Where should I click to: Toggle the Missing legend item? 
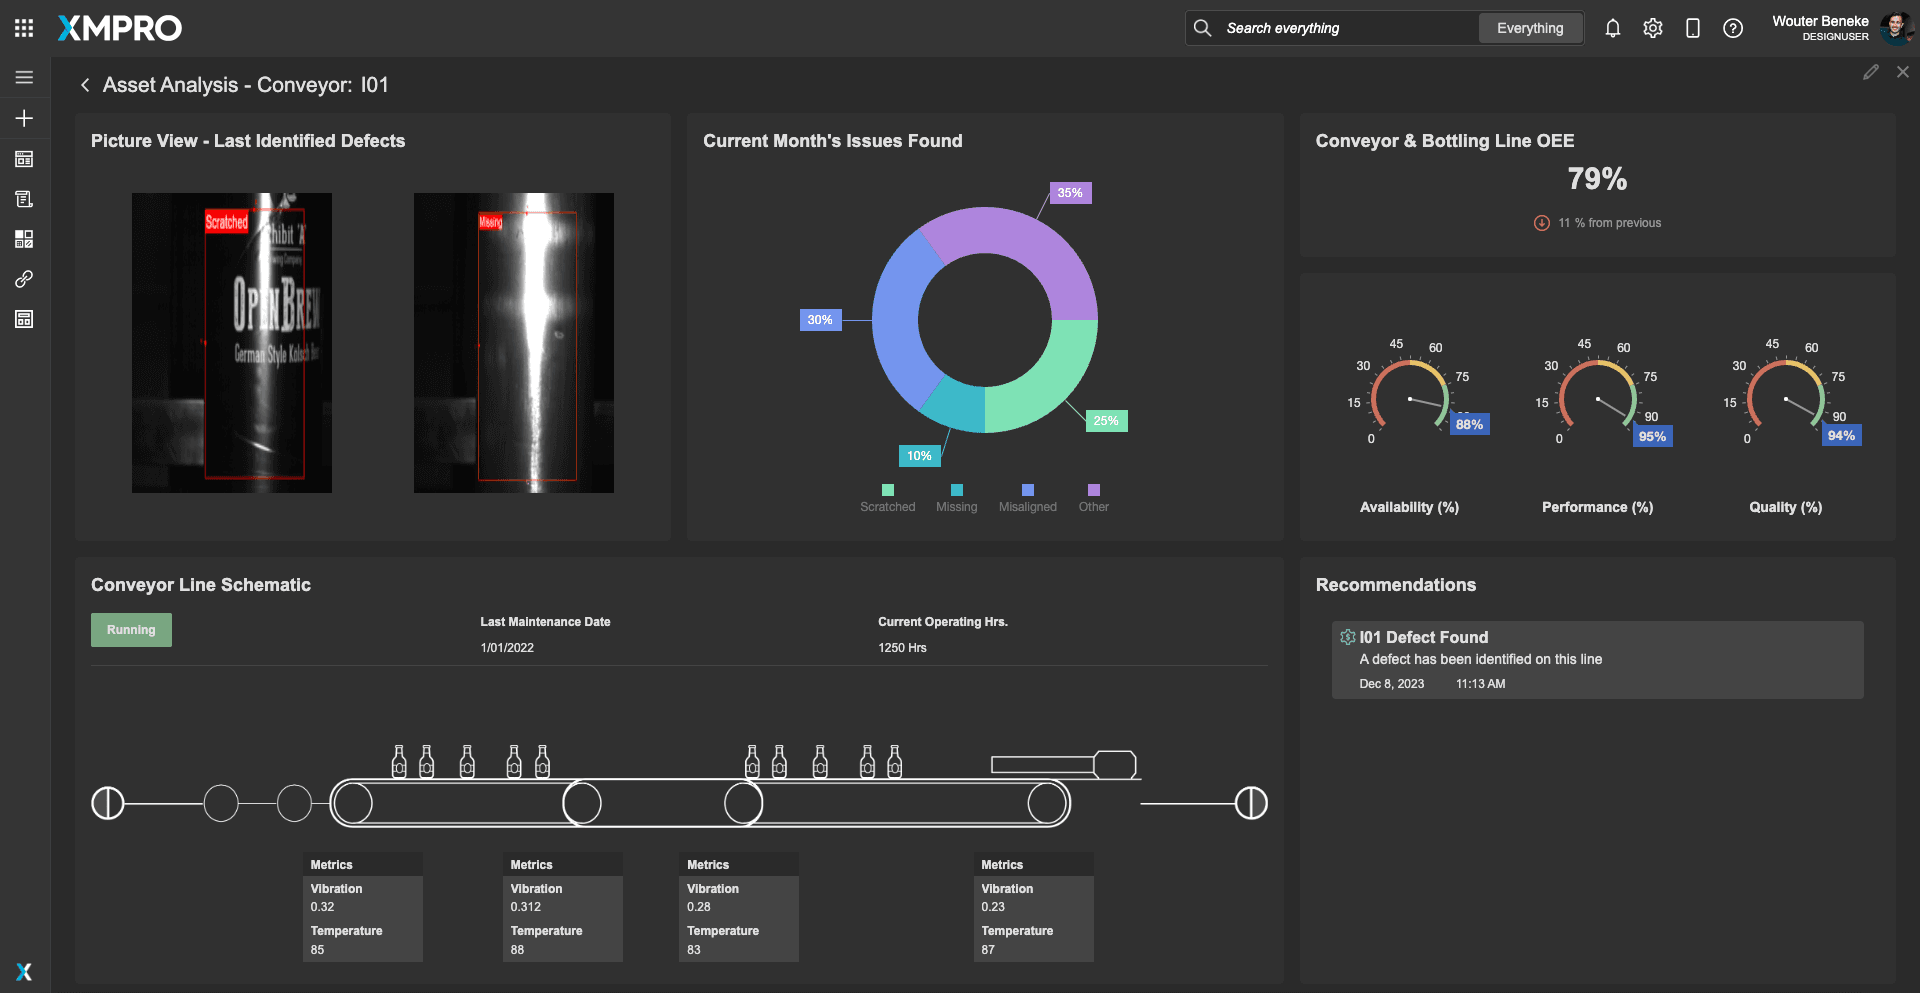coord(956,499)
